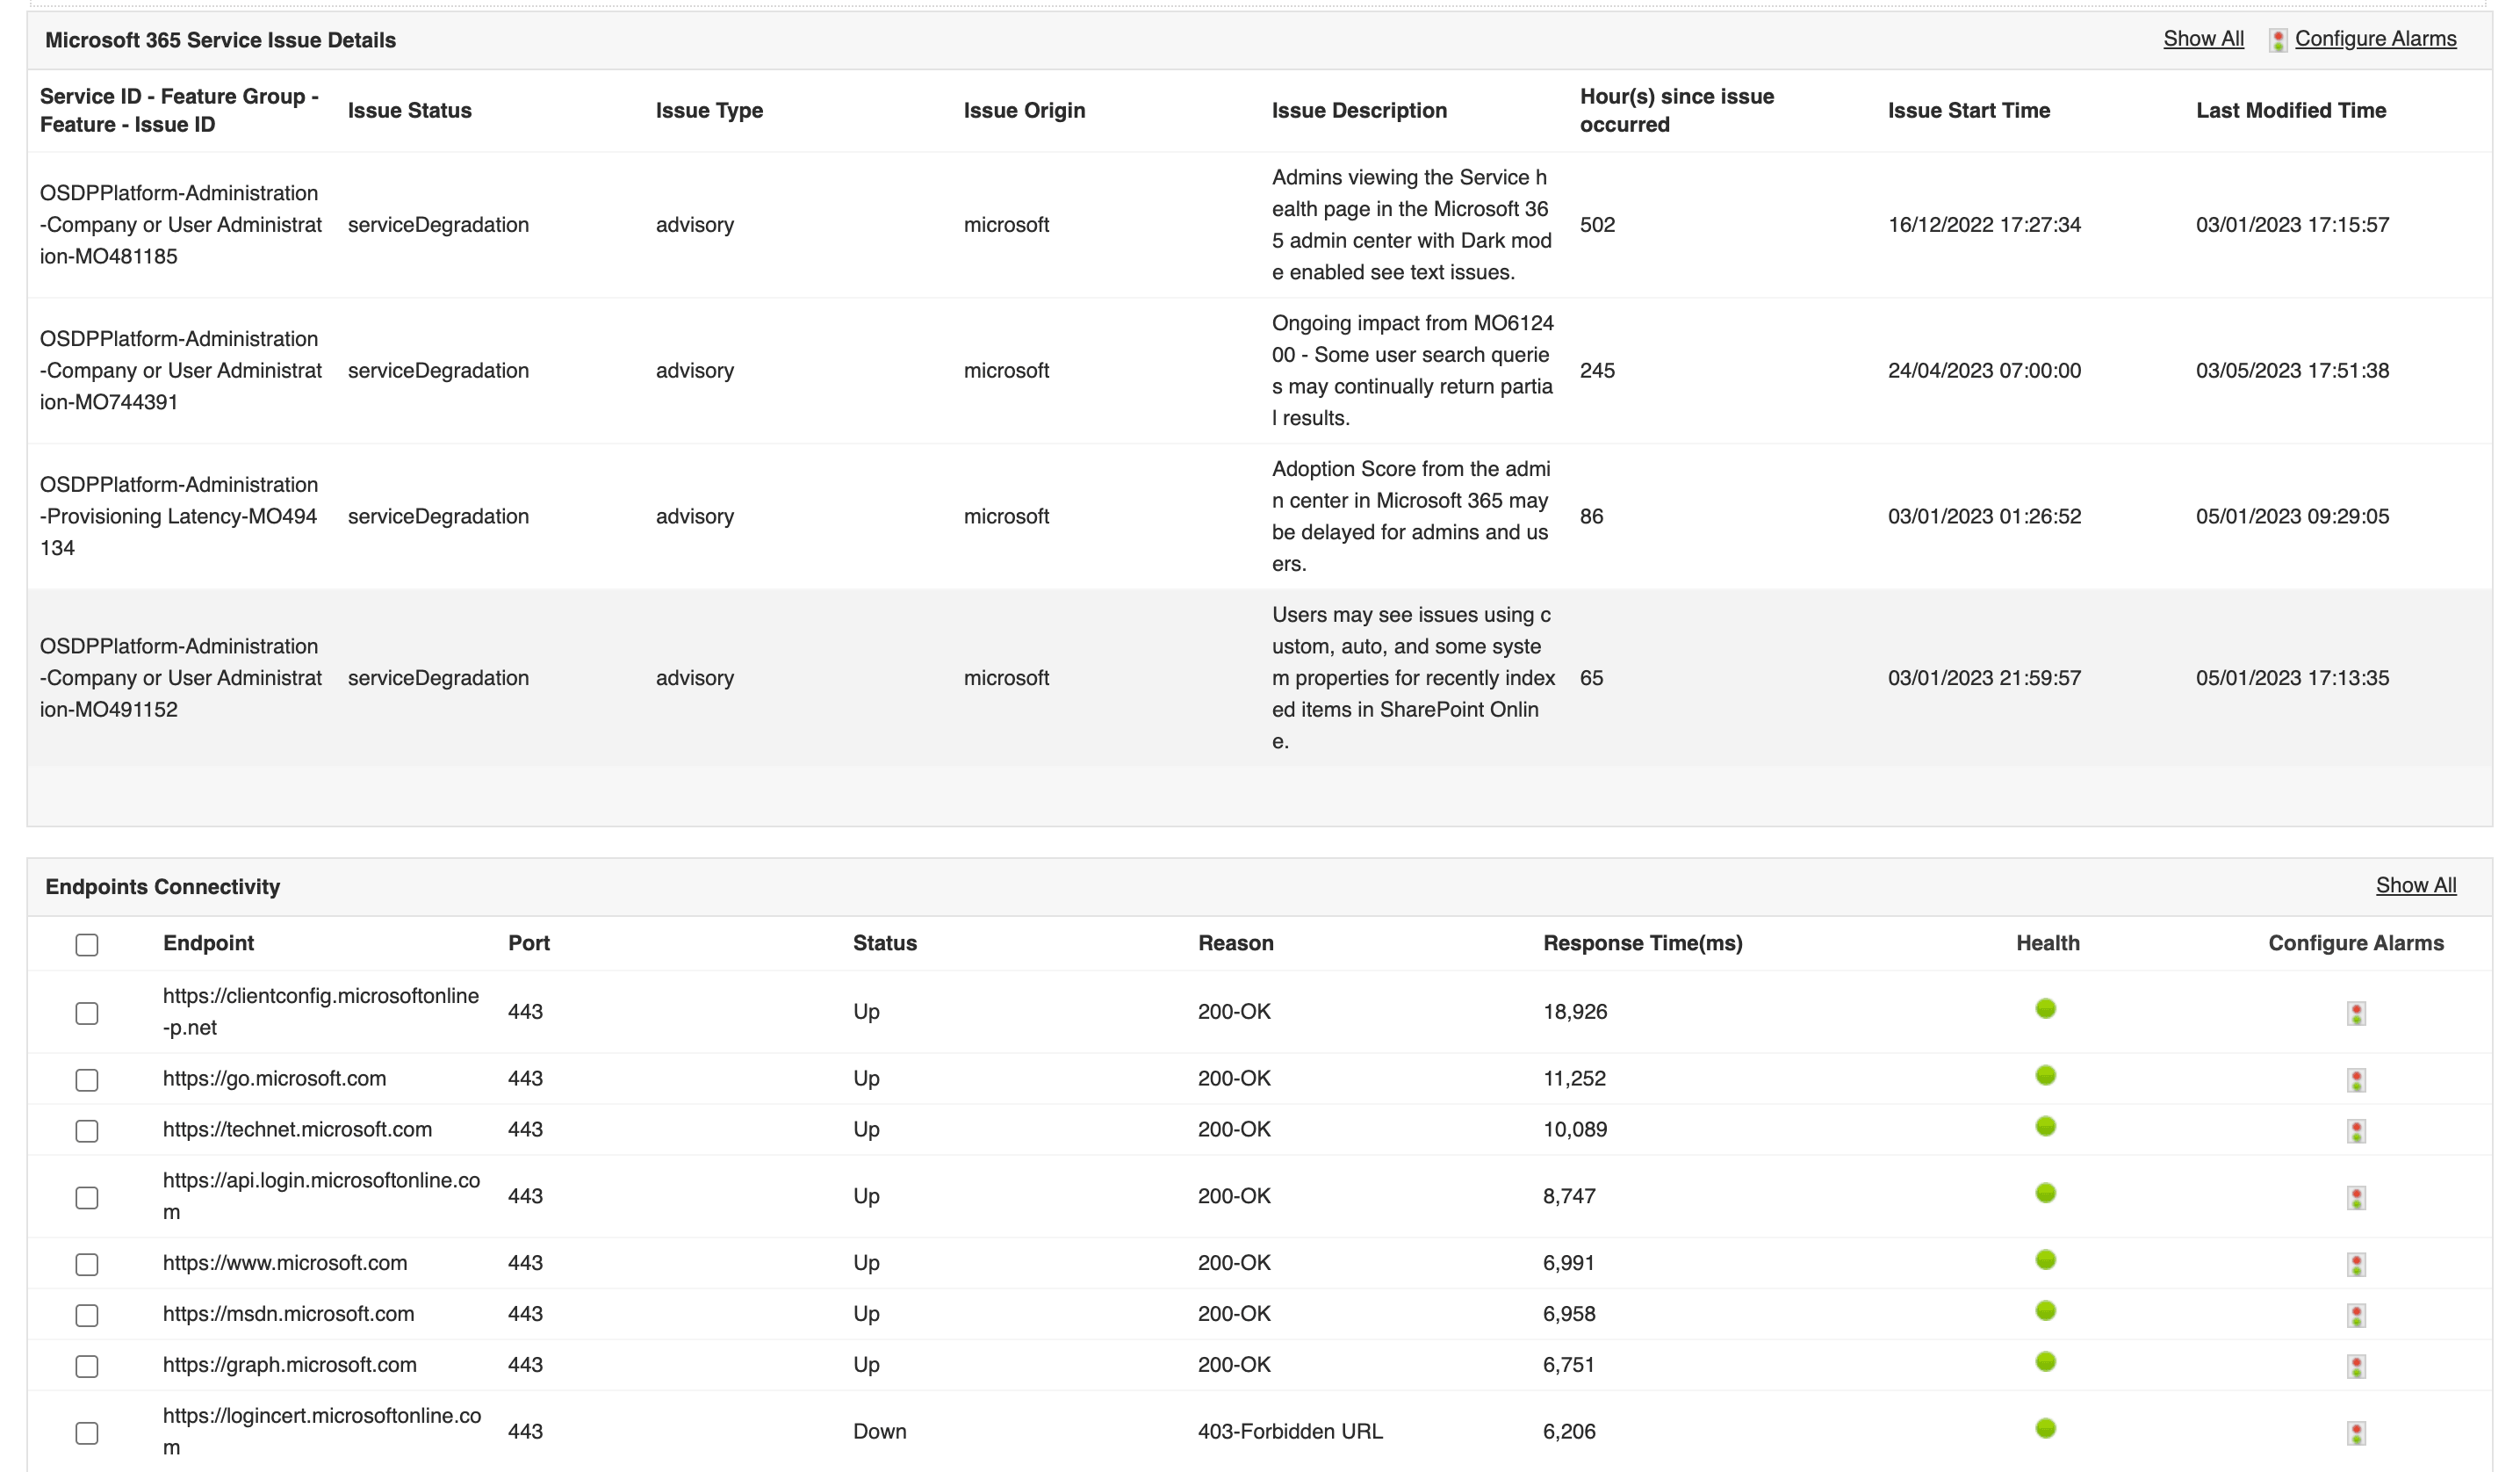Select issue row ending in MO481185

[x=1259, y=225]
